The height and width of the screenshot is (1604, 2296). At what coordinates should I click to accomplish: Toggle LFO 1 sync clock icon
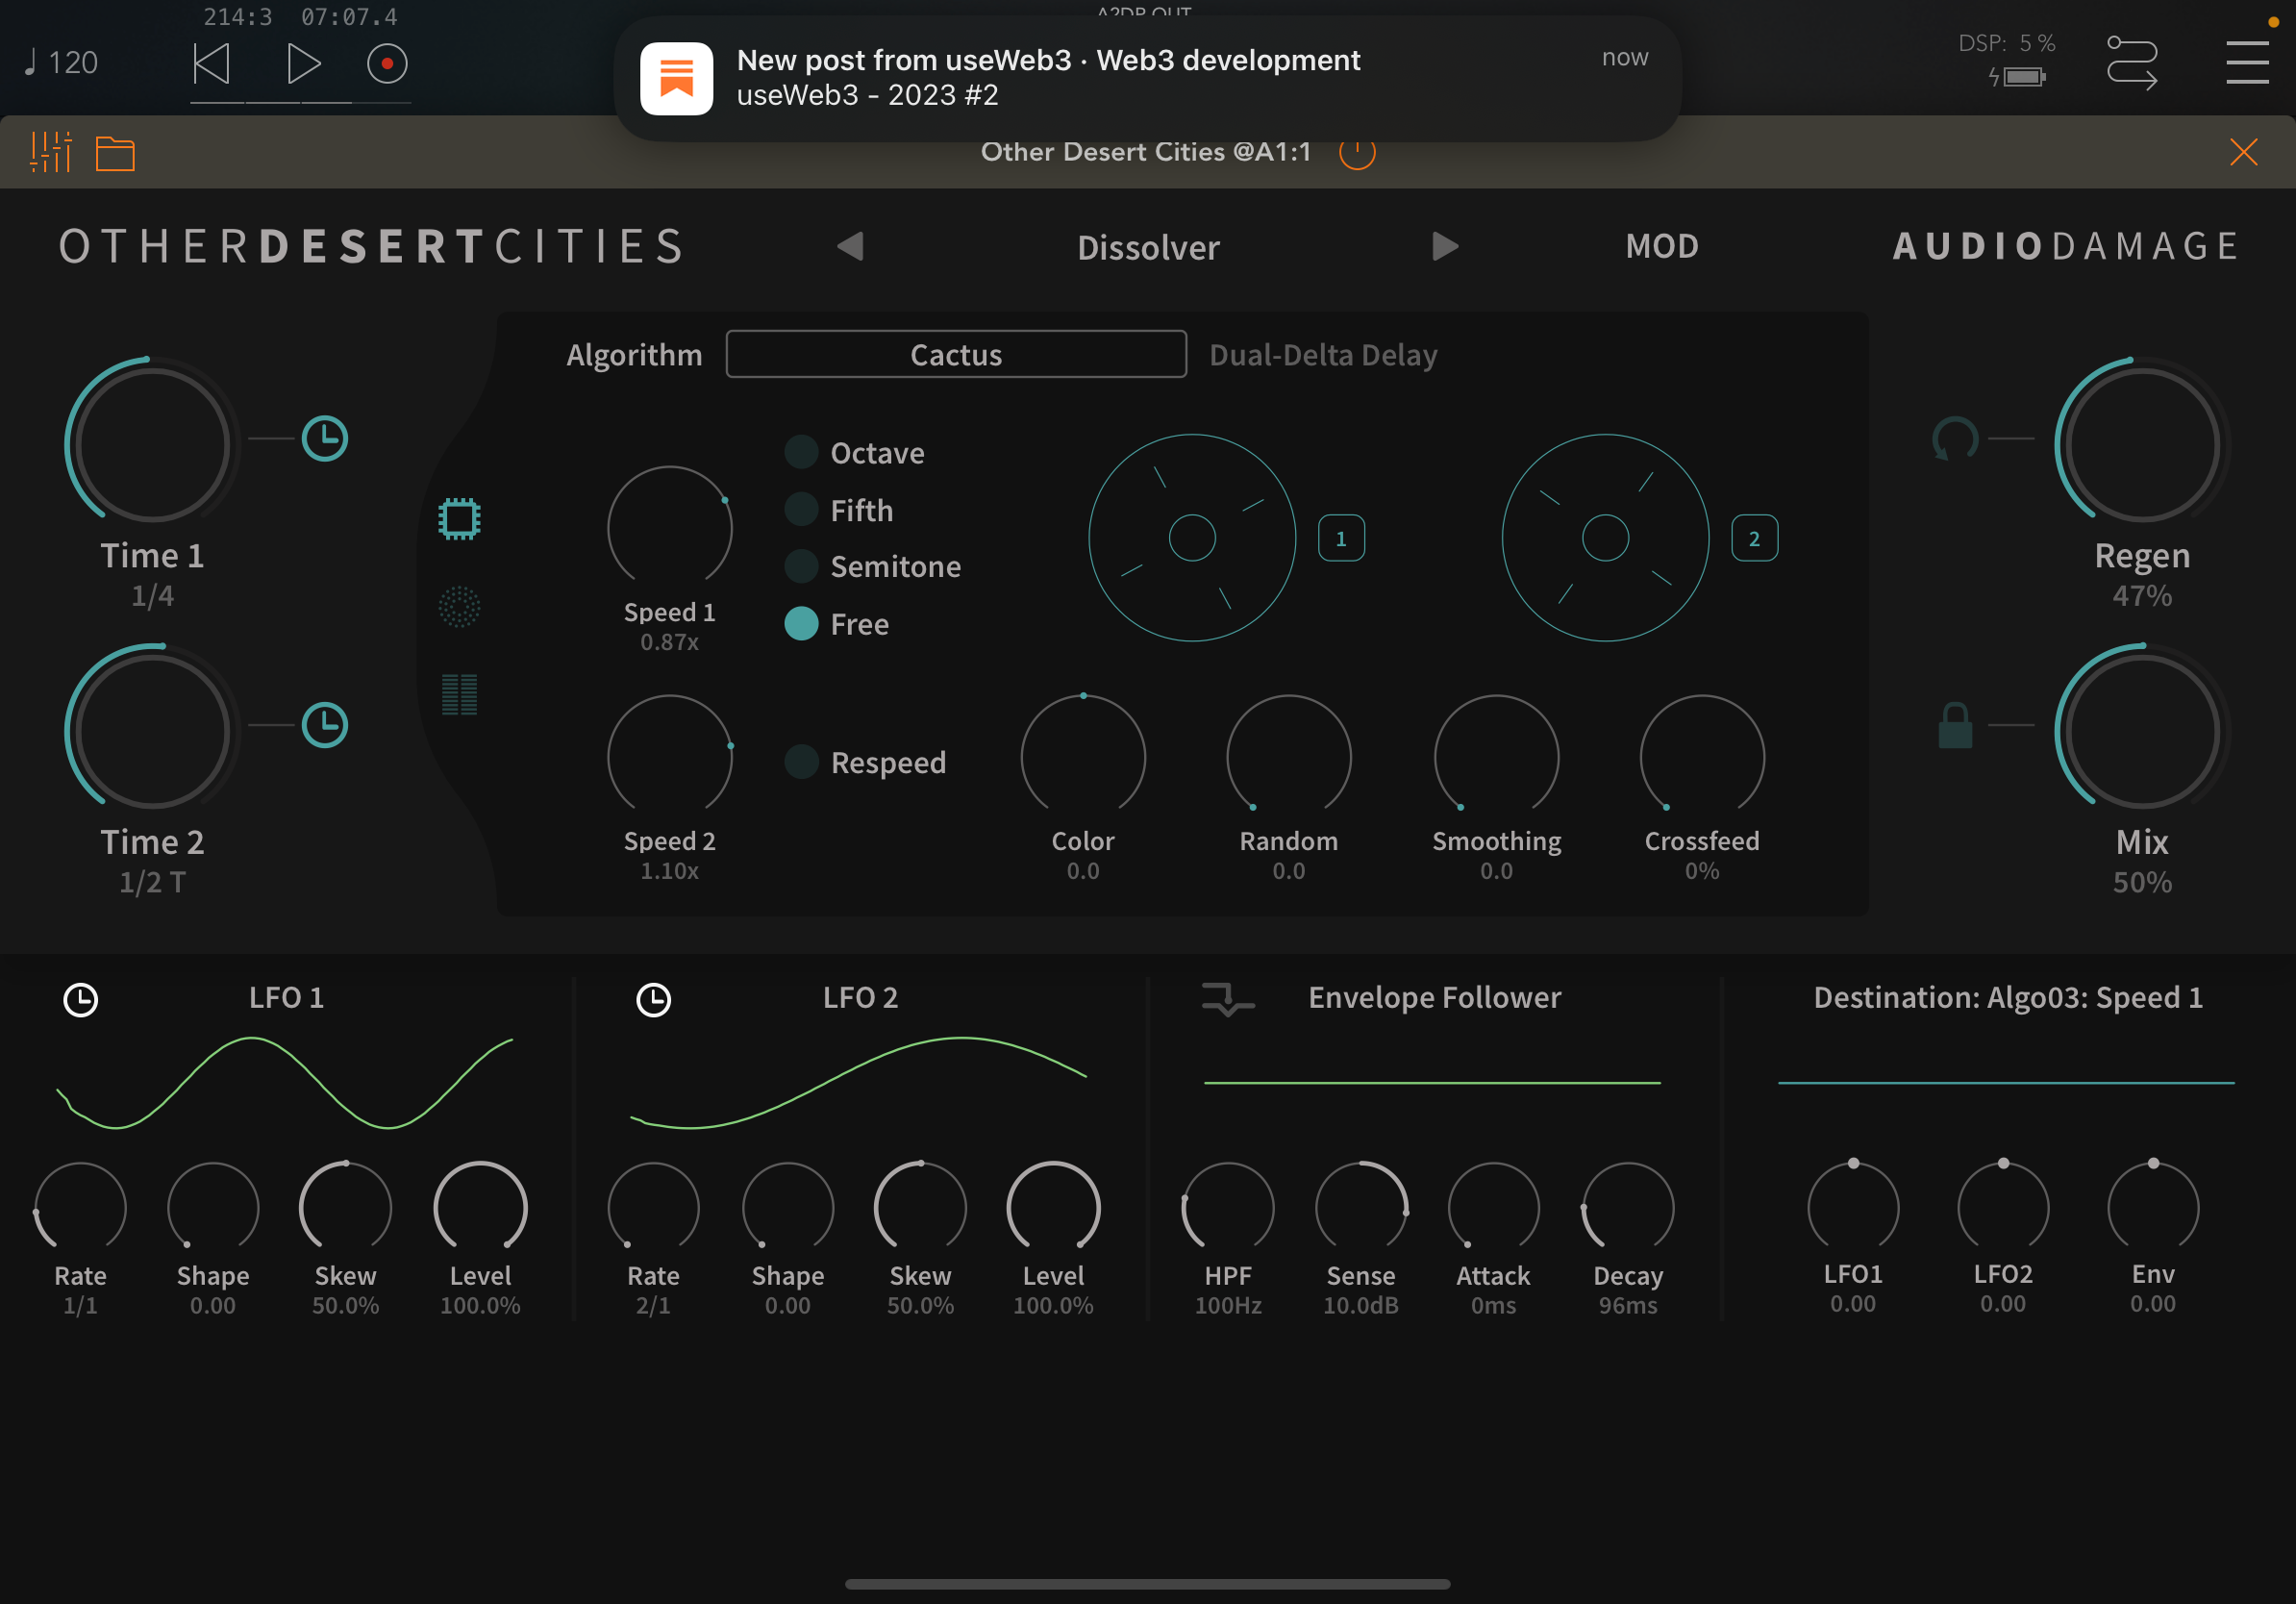(81, 999)
